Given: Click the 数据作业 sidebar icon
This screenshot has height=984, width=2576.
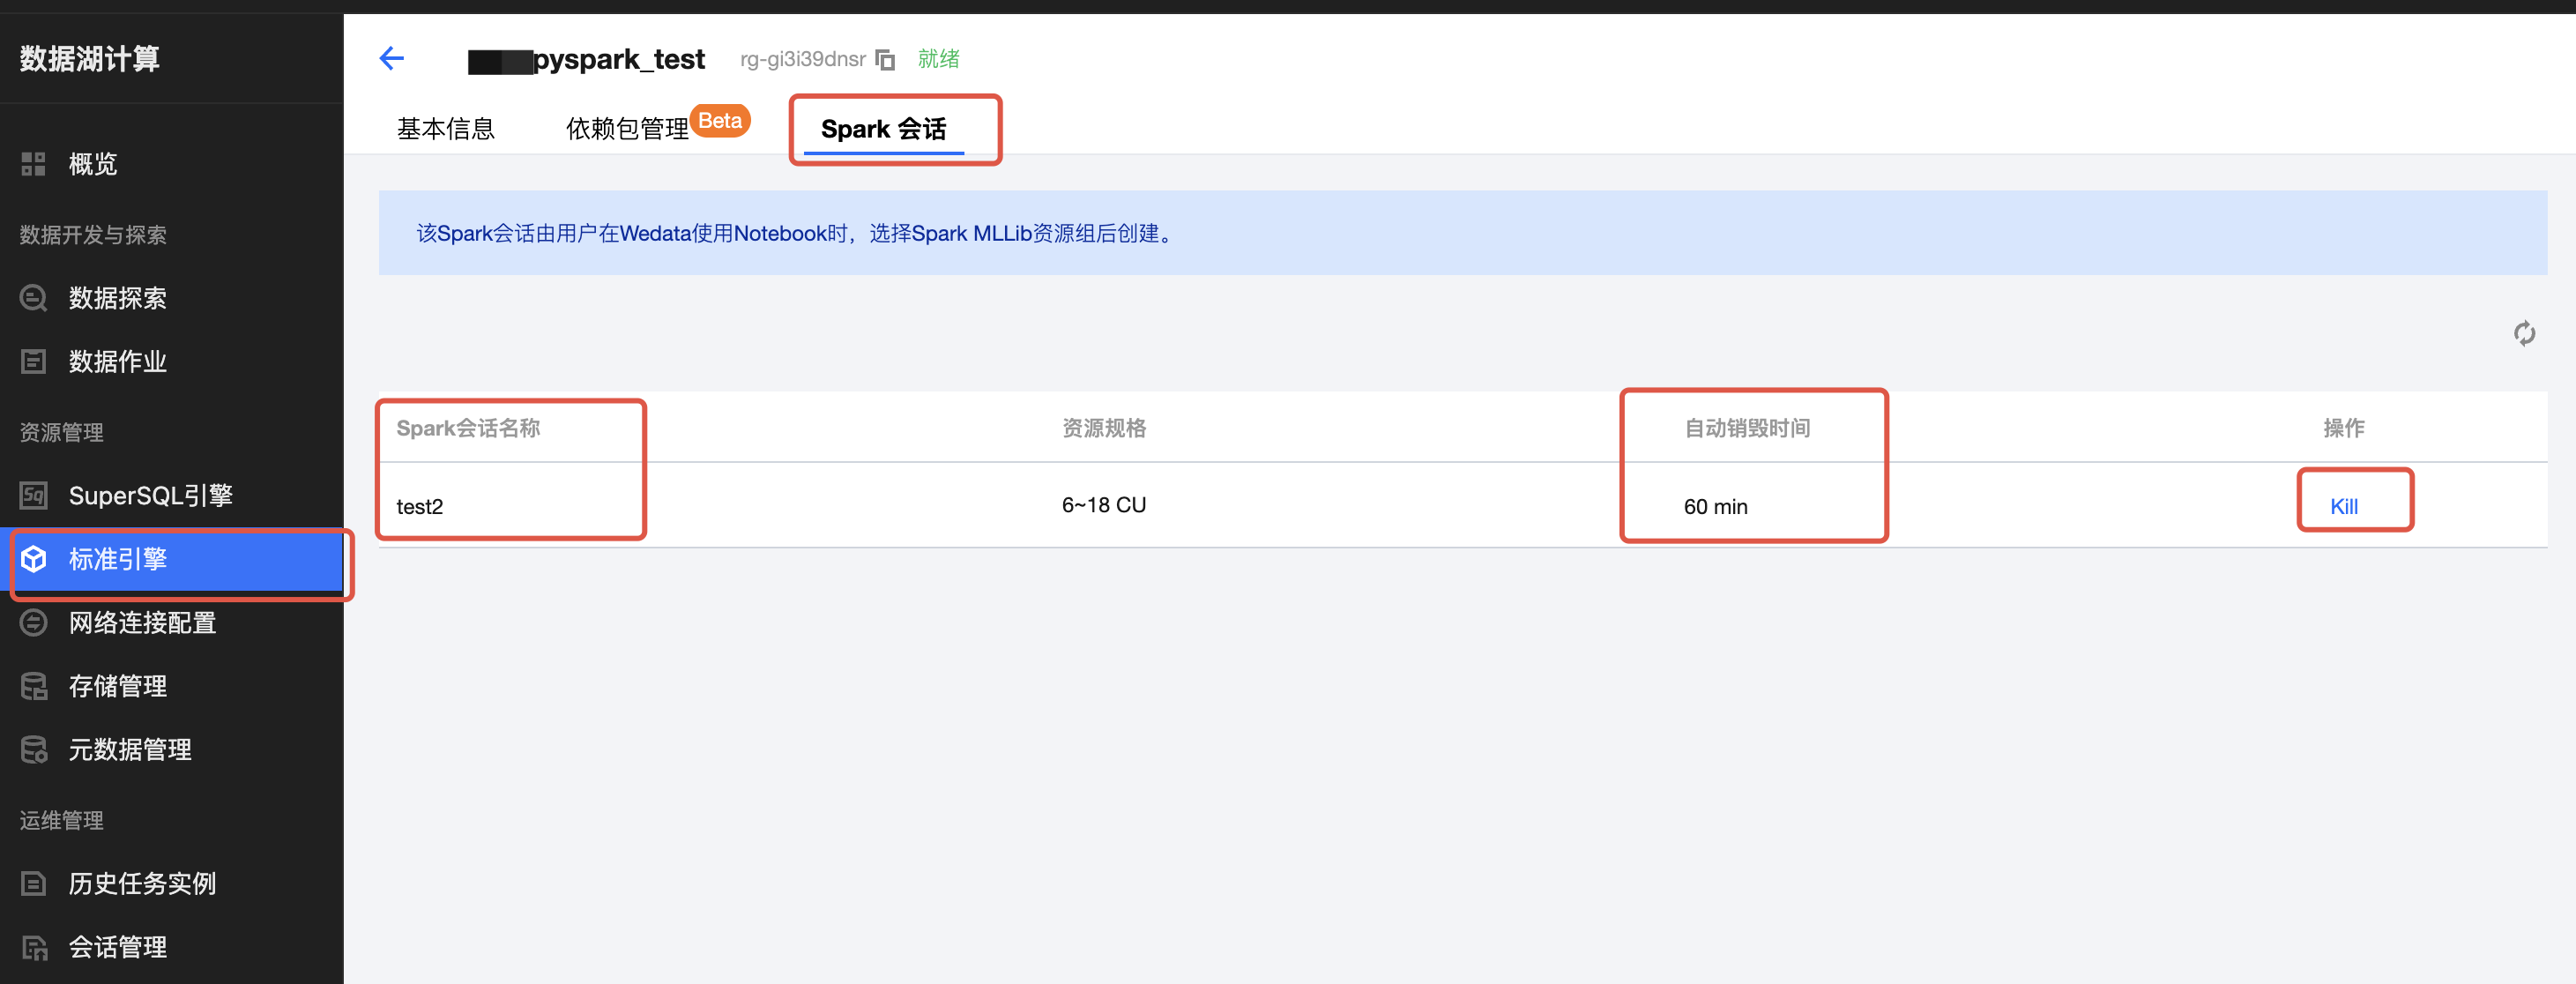Looking at the screenshot, I should (x=34, y=361).
